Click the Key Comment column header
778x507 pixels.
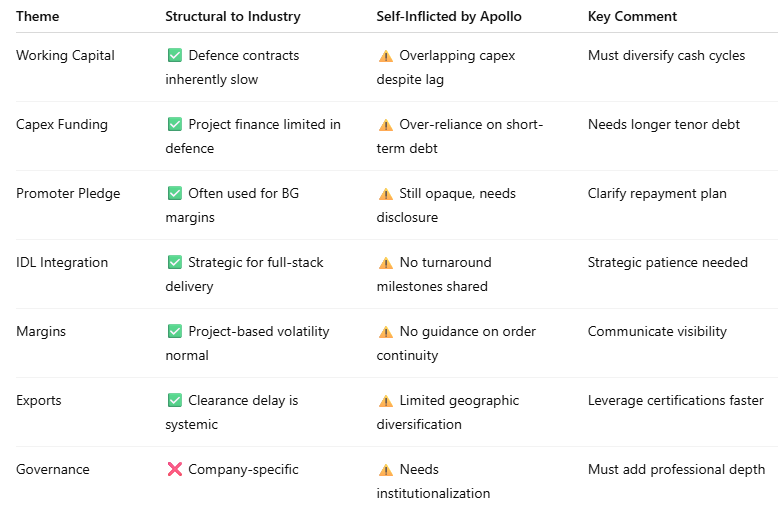[x=632, y=17]
